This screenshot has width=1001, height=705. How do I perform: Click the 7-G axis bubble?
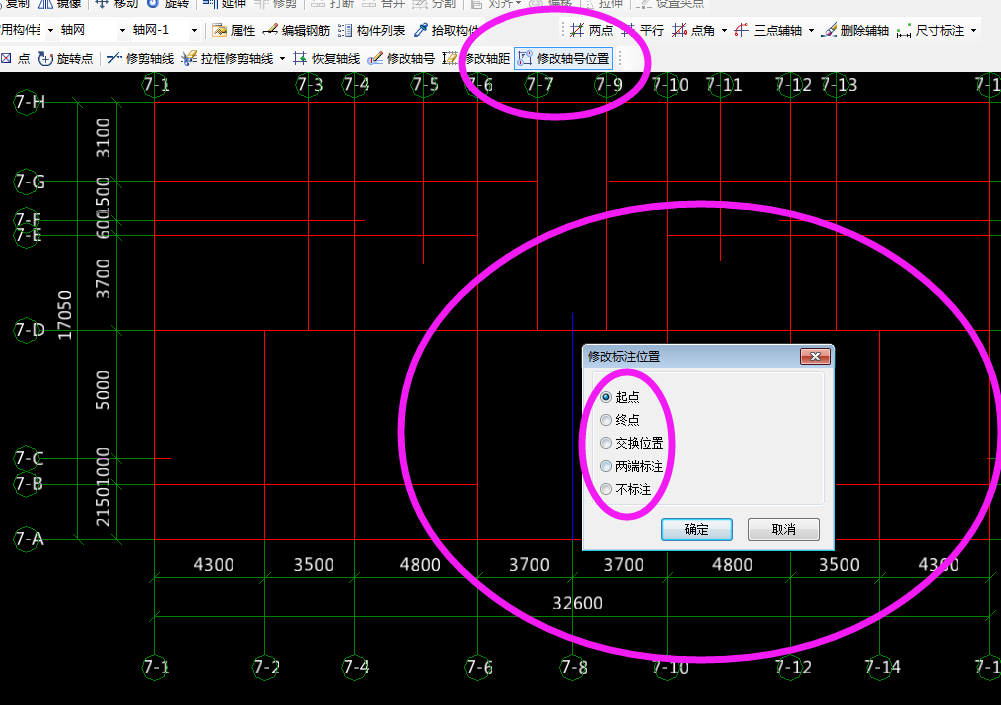[28, 182]
